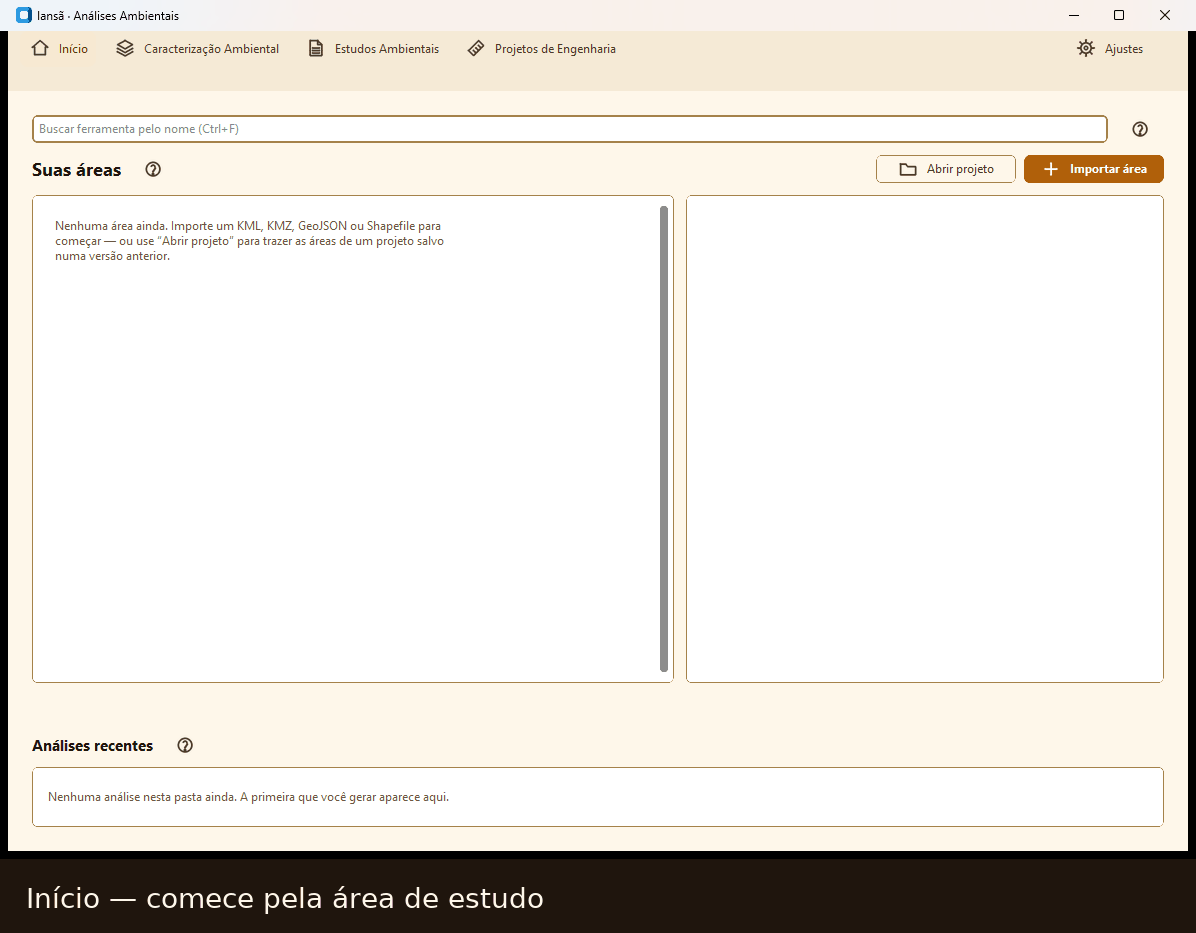The width and height of the screenshot is (1196, 933).
Task: Click the Projetos de Engenharia ruler icon
Action: (x=476, y=48)
